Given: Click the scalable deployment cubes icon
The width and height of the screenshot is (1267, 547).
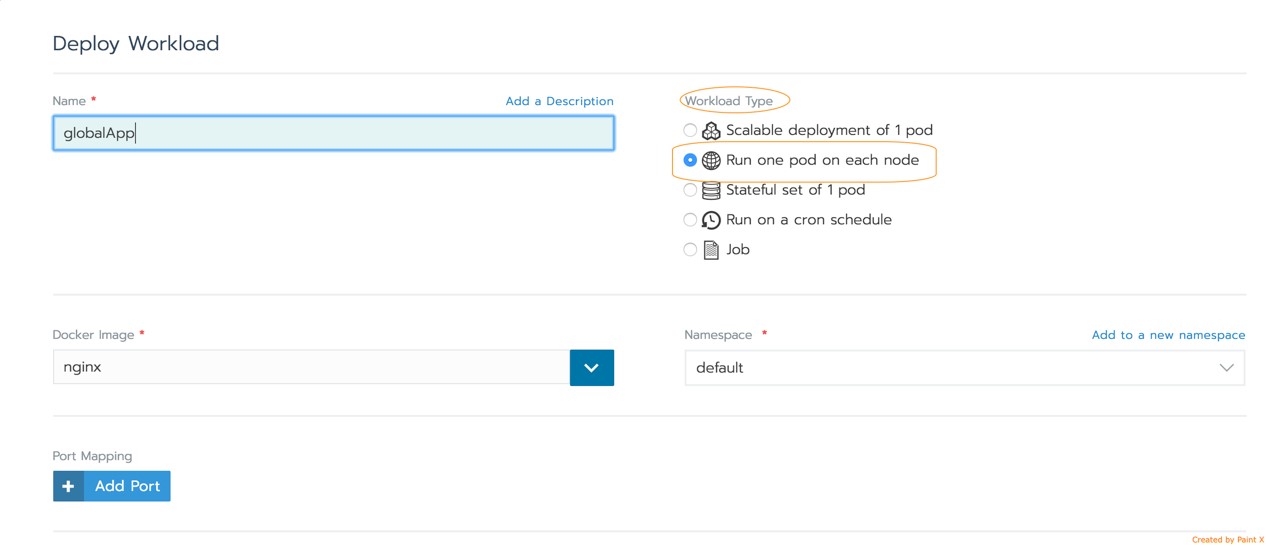Looking at the screenshot, I should tap(711, 131).
